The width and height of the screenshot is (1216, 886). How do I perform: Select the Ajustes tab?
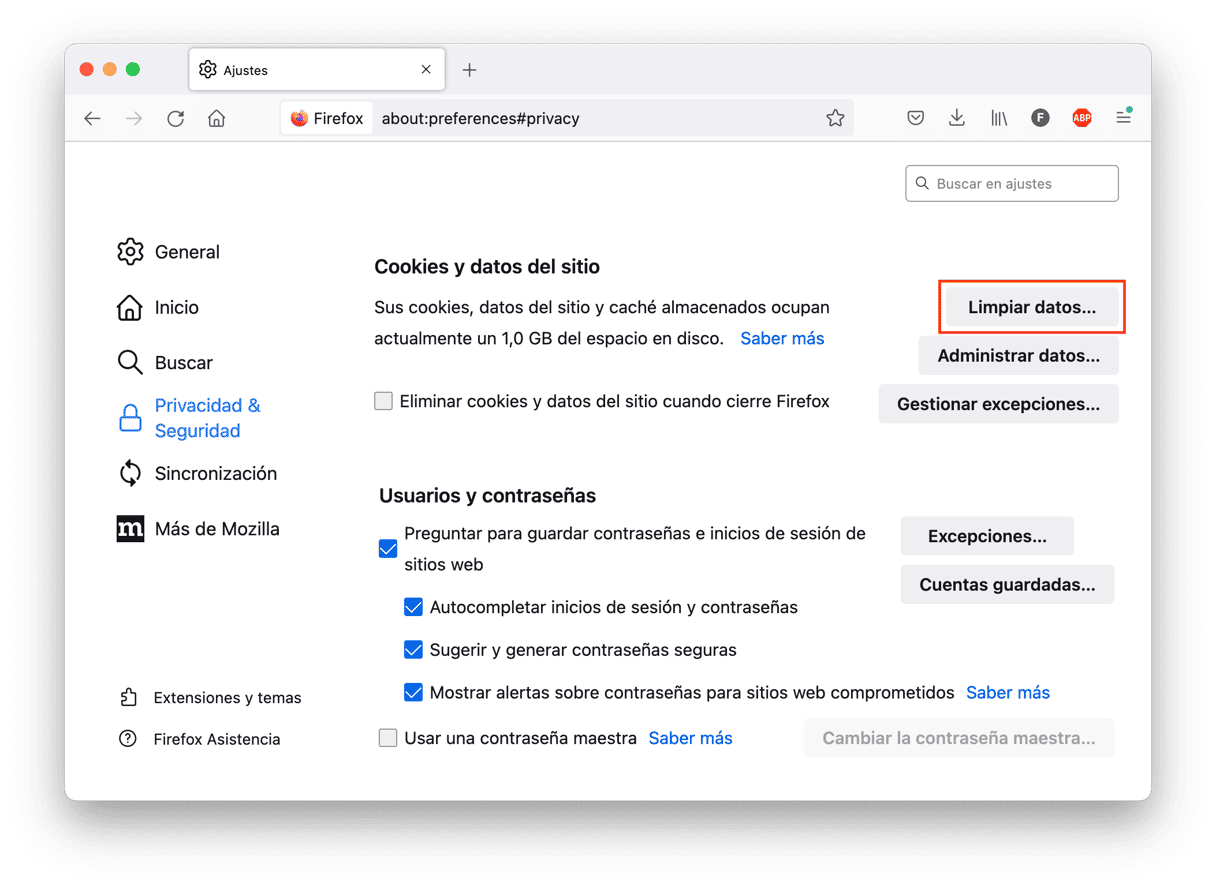(316, 70)
